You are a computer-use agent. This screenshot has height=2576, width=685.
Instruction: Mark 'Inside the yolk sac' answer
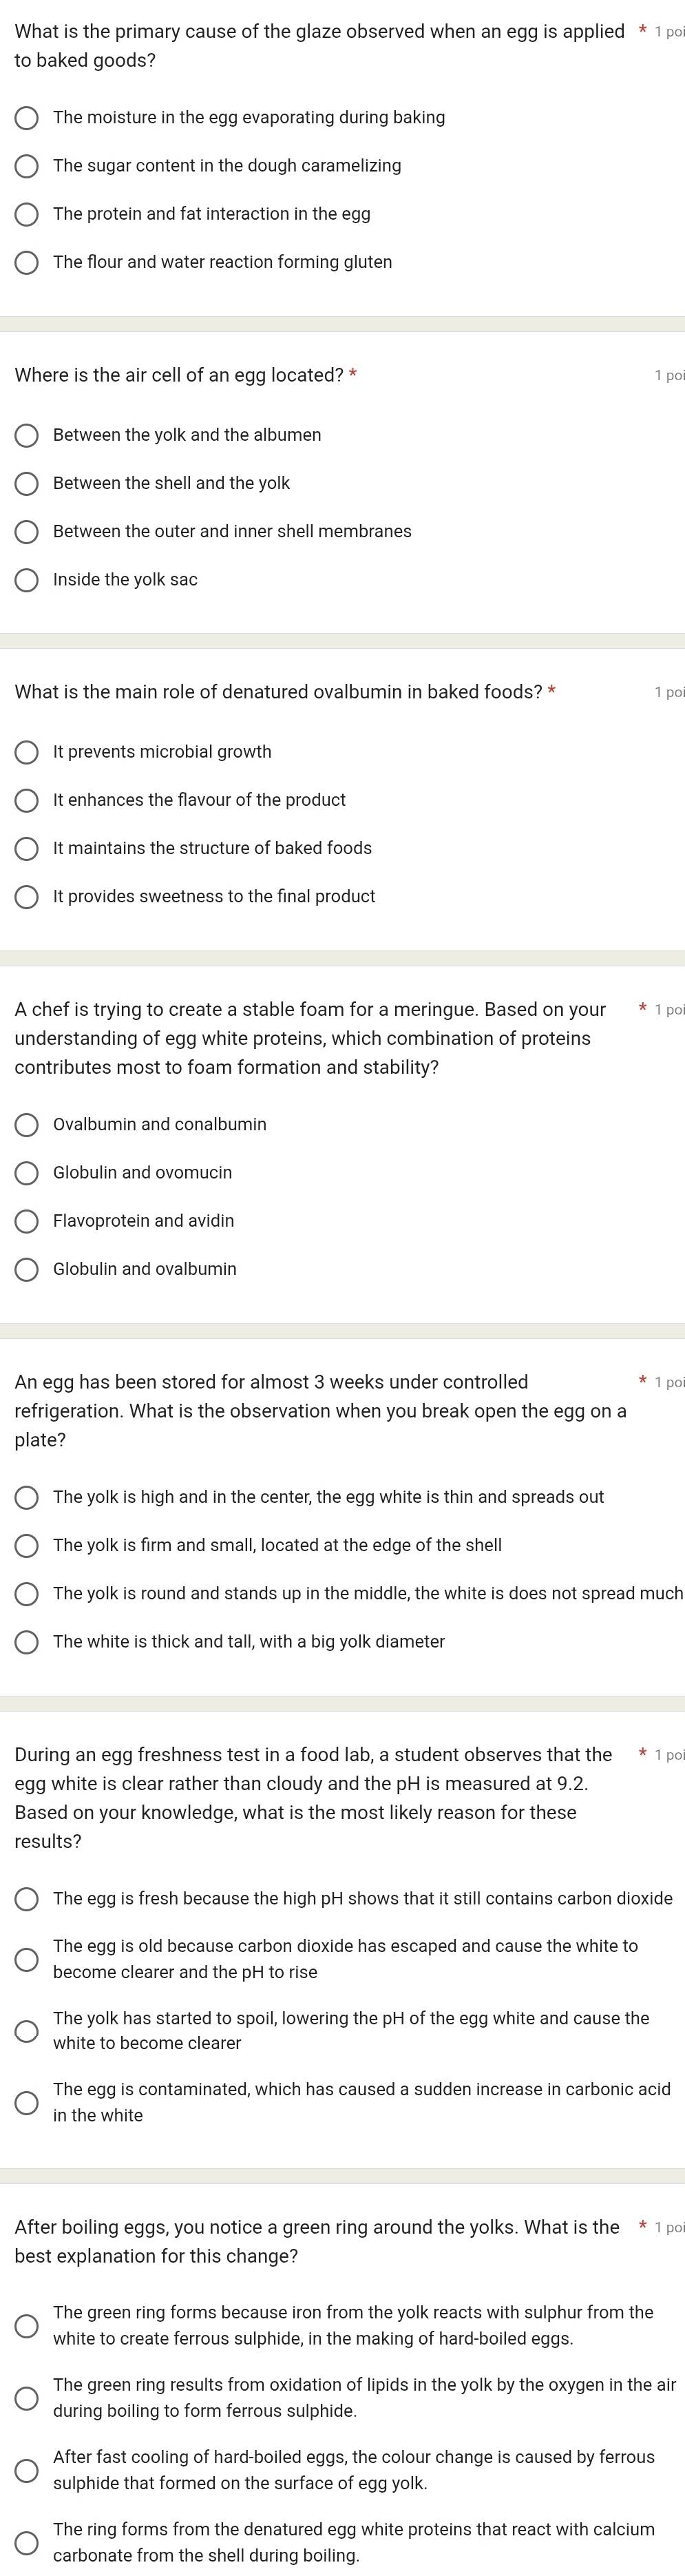tap(27, 580)
